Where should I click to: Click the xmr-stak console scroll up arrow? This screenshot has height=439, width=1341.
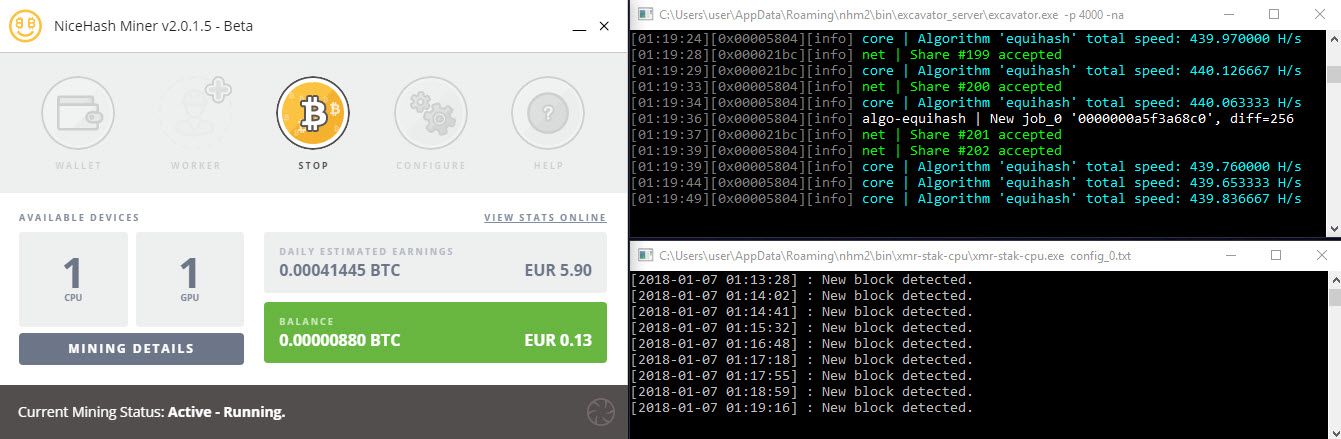coord(1333,280)
